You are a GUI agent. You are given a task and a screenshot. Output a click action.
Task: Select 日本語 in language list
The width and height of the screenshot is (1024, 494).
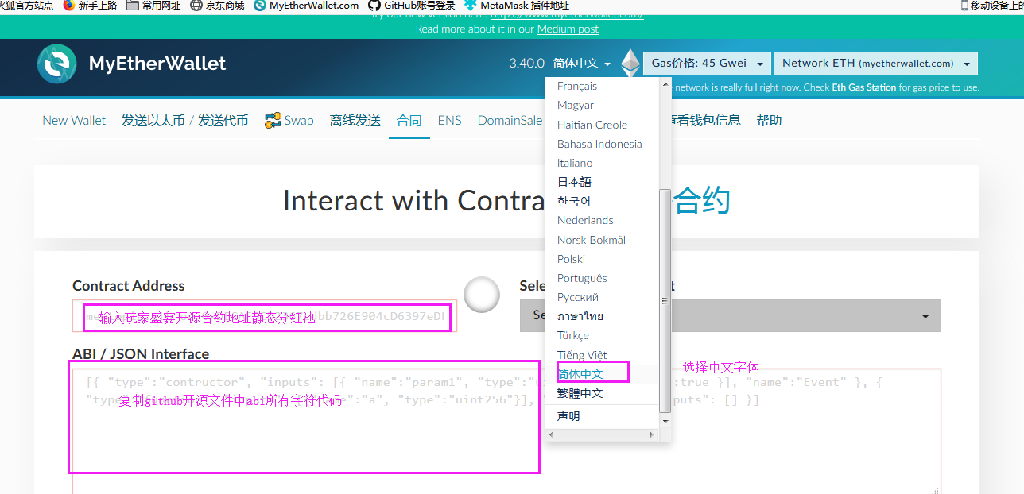point(575,182)
